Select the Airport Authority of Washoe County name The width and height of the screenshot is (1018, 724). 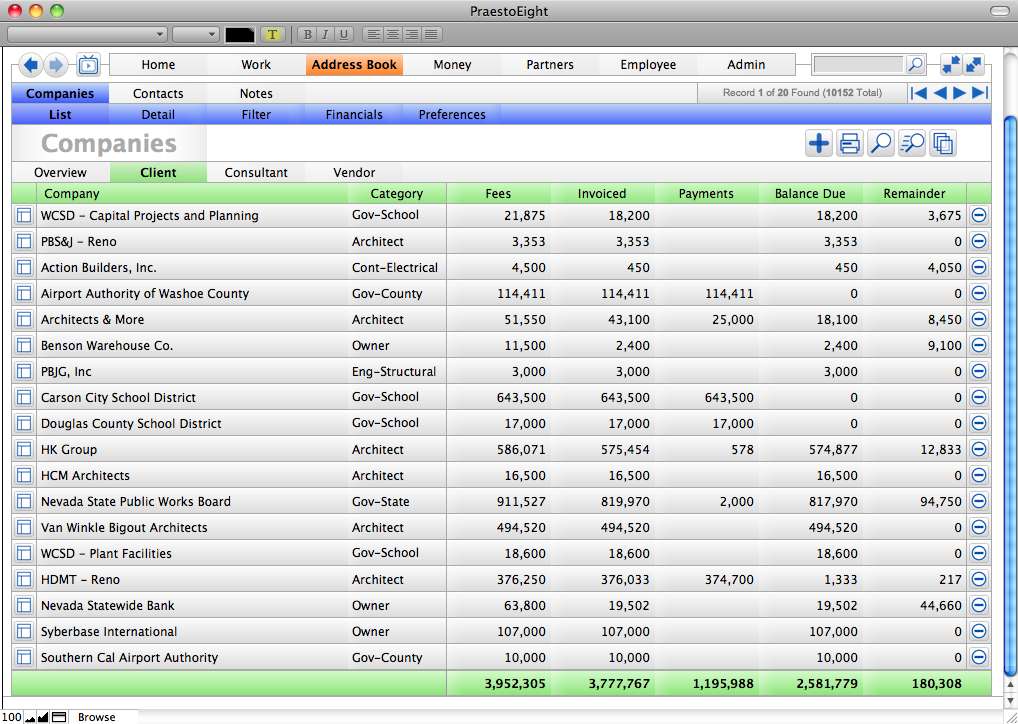click(x=145, y=293)
